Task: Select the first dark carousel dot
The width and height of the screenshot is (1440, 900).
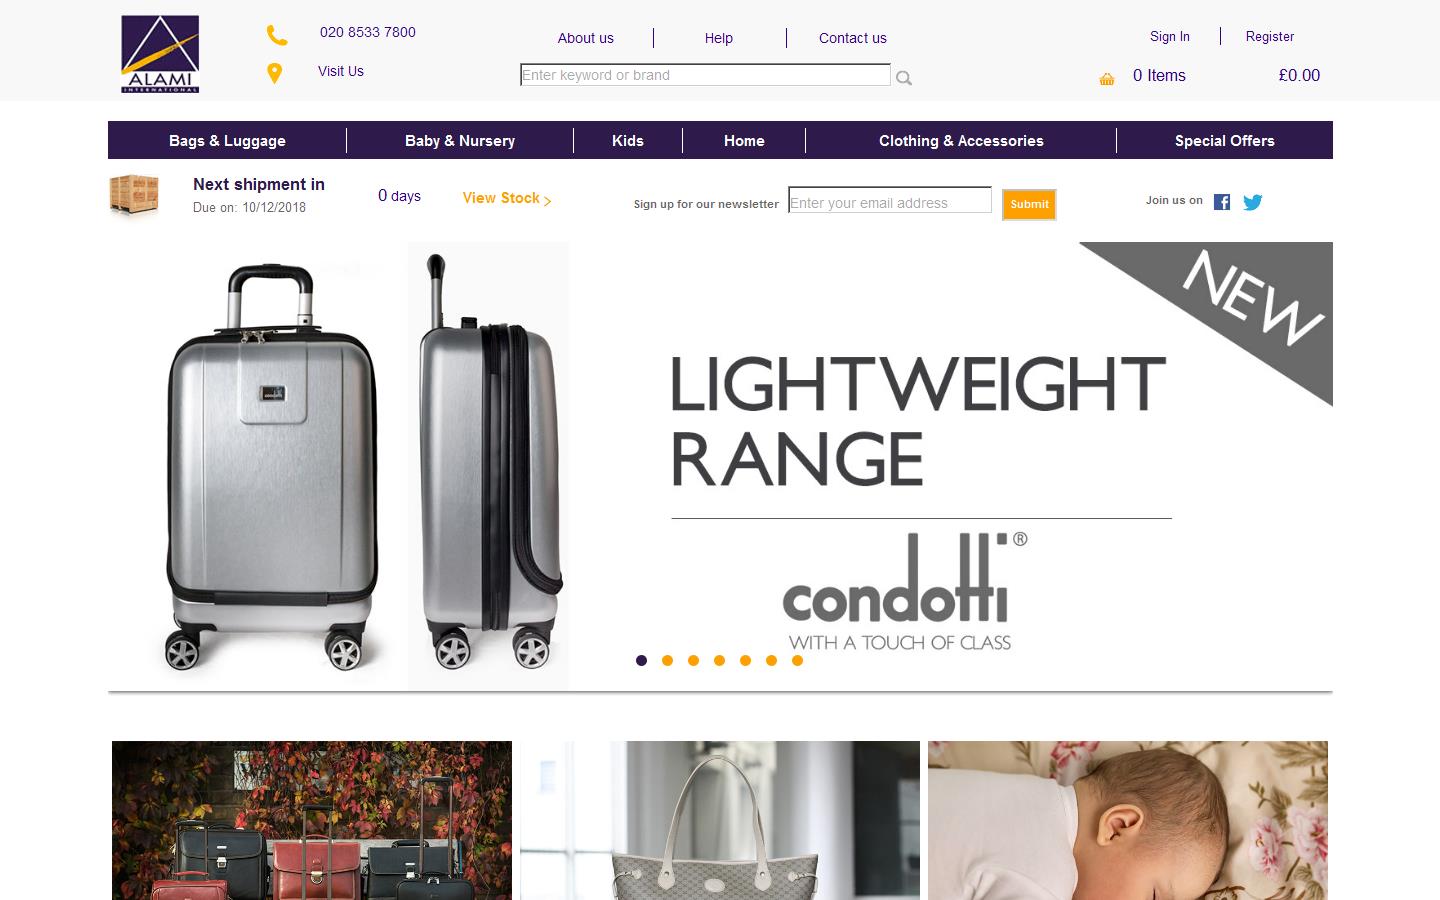Action: pos(642,660)
